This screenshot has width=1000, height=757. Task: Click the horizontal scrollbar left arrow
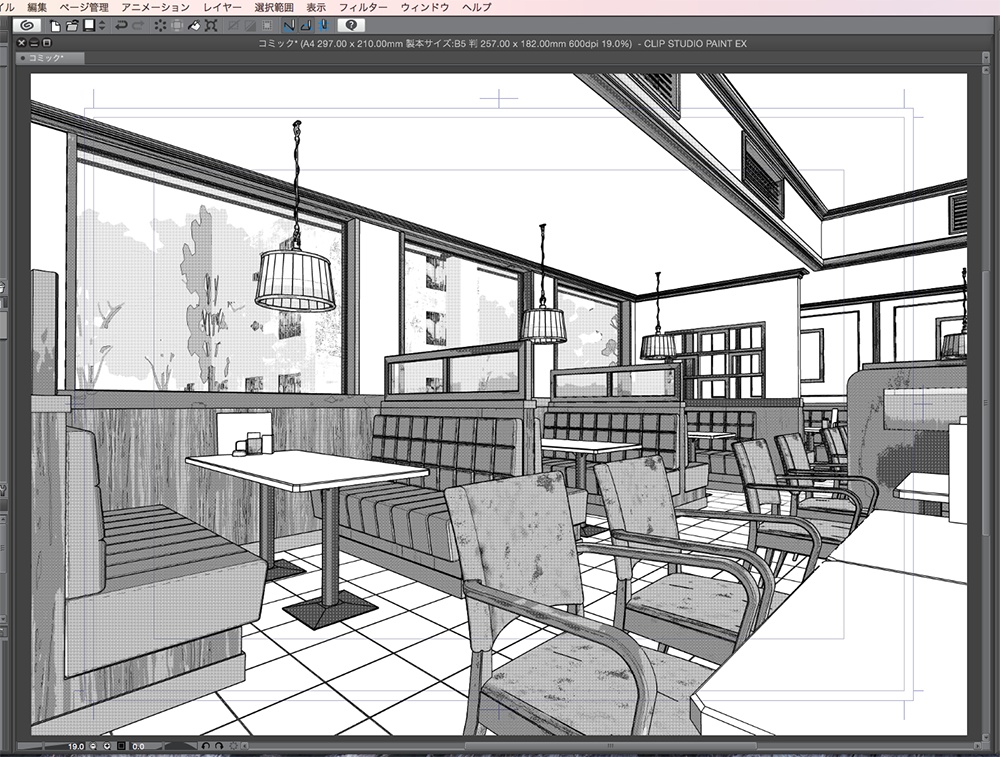click(245, 746)
